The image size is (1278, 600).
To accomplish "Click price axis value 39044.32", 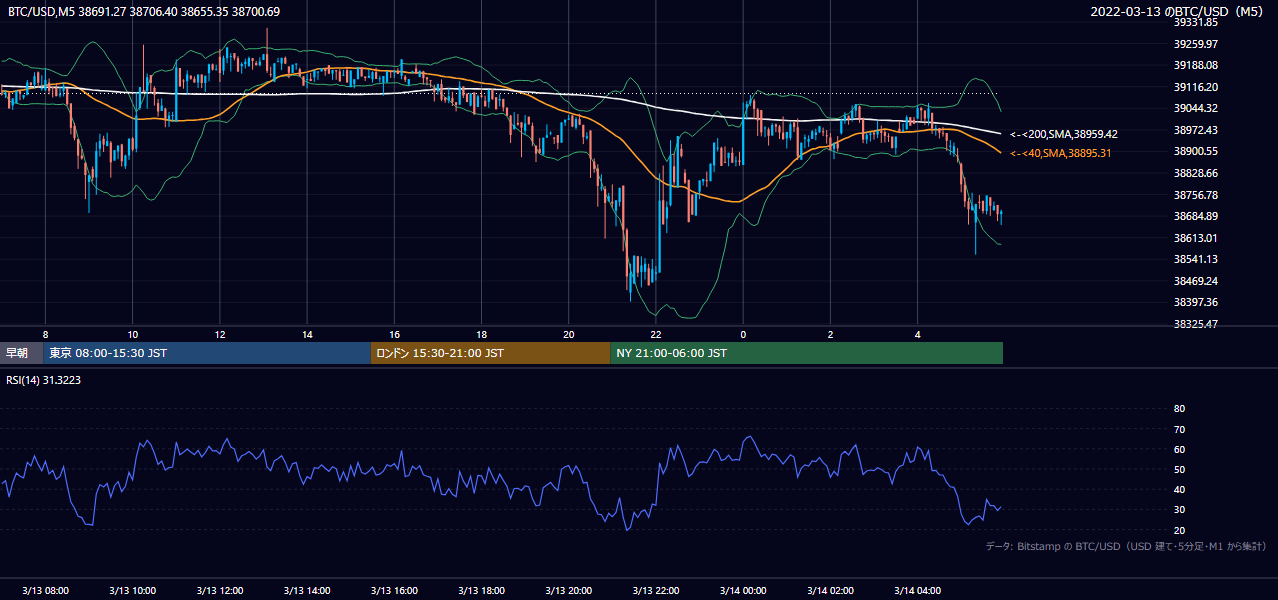I will pos(1195,108).
